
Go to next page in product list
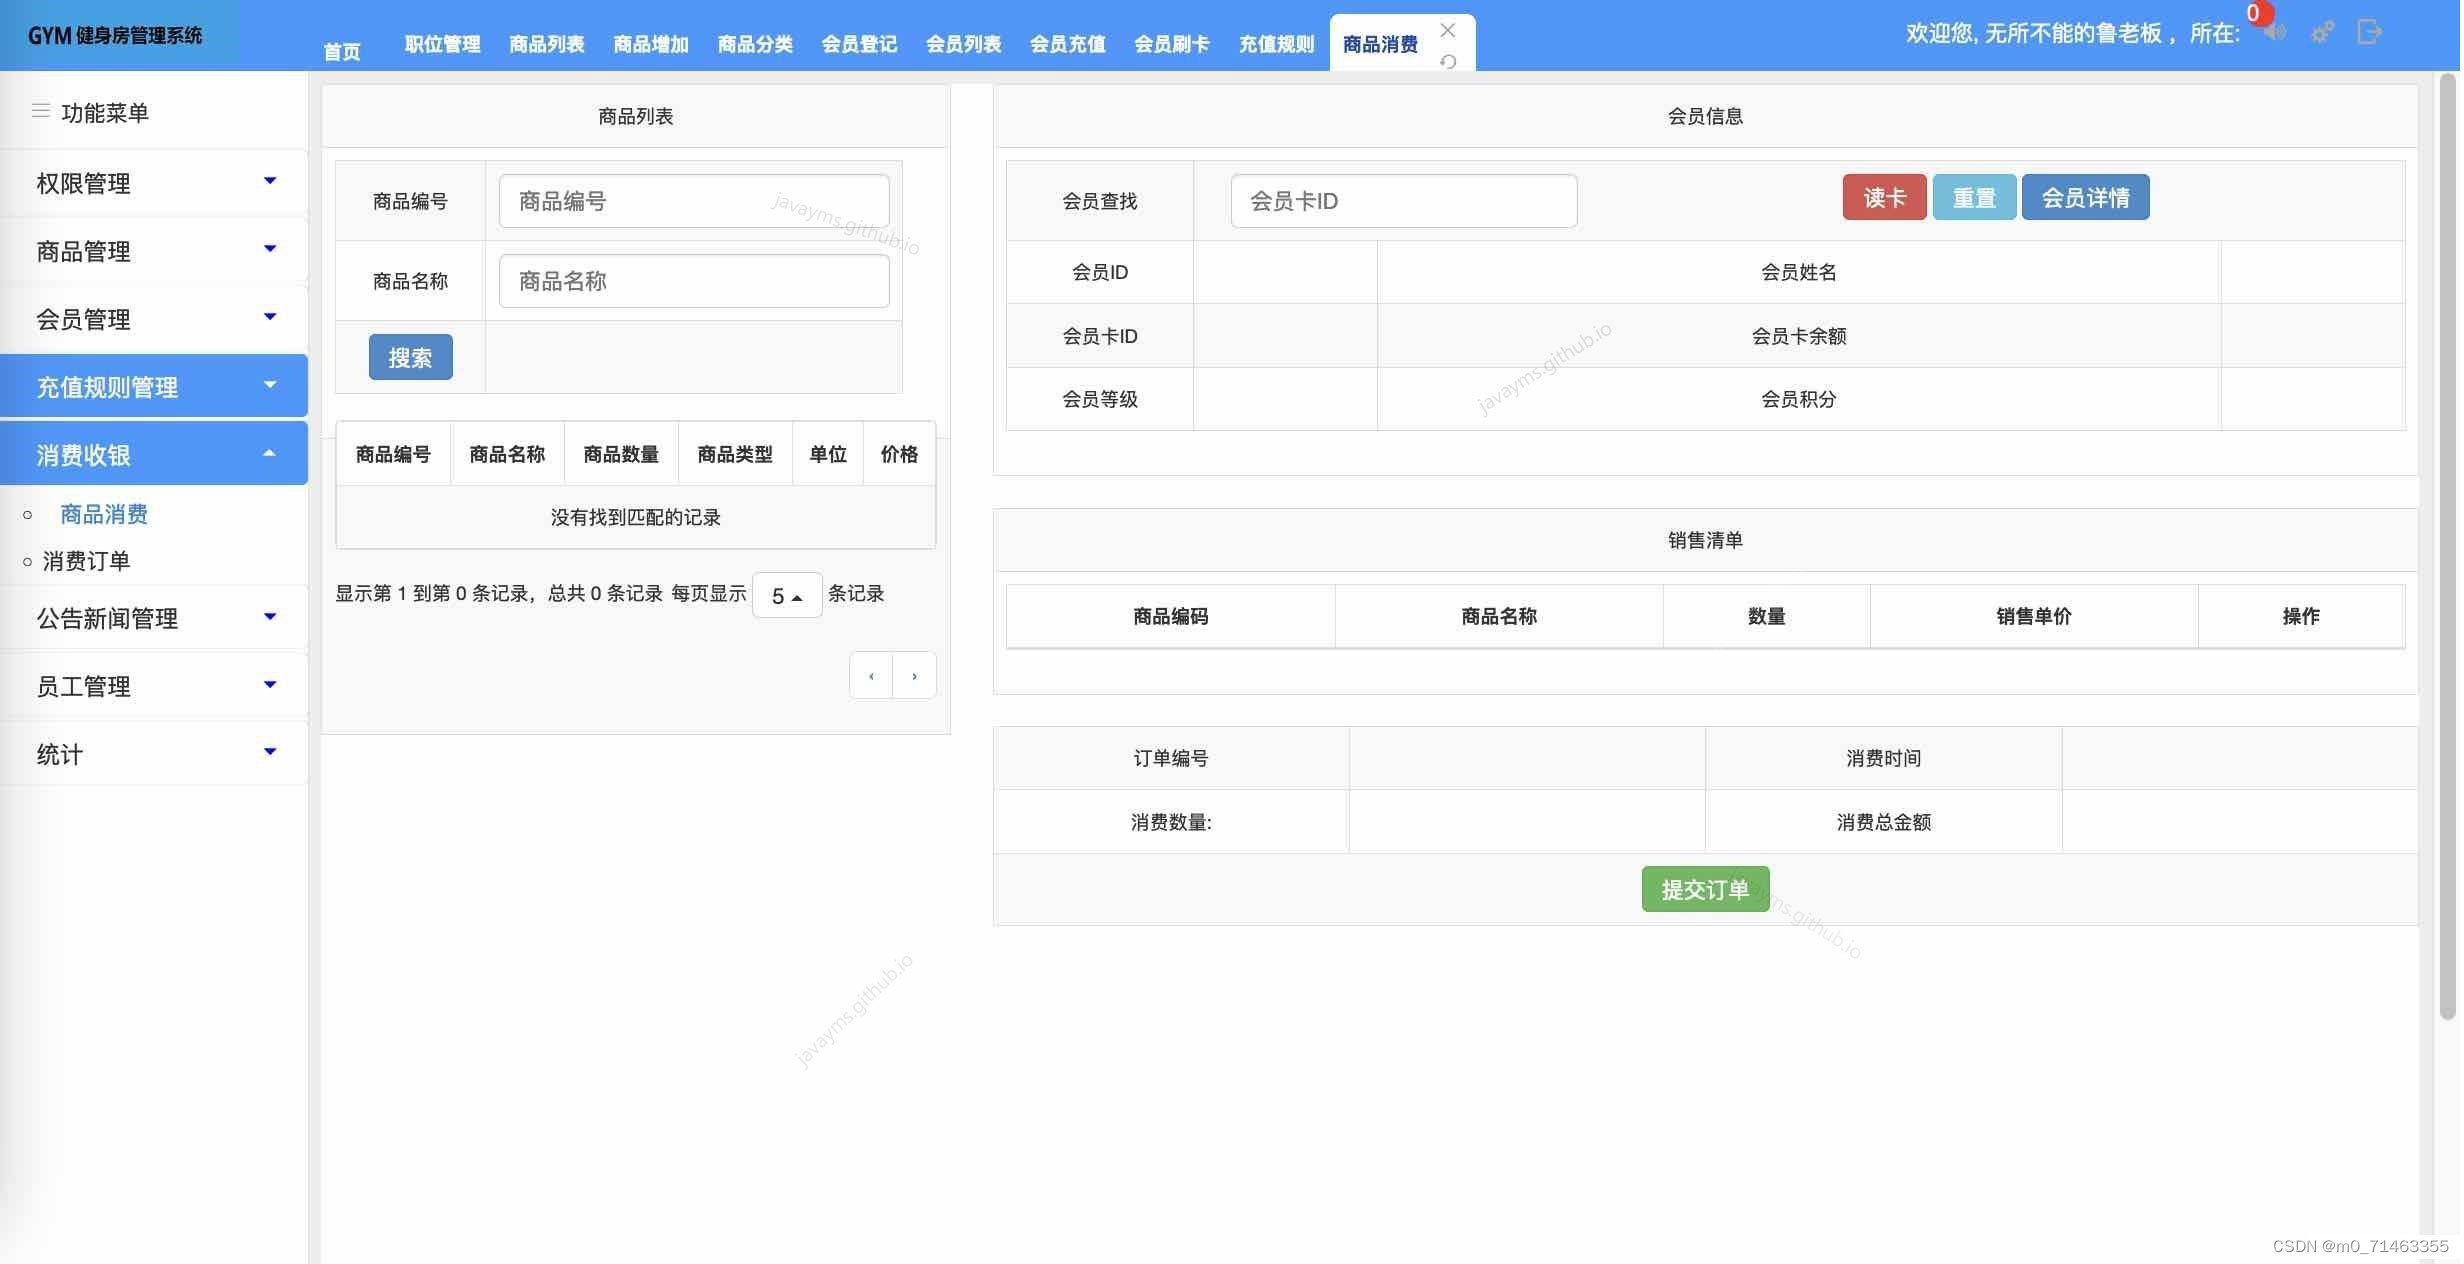[x=914, y=676]
